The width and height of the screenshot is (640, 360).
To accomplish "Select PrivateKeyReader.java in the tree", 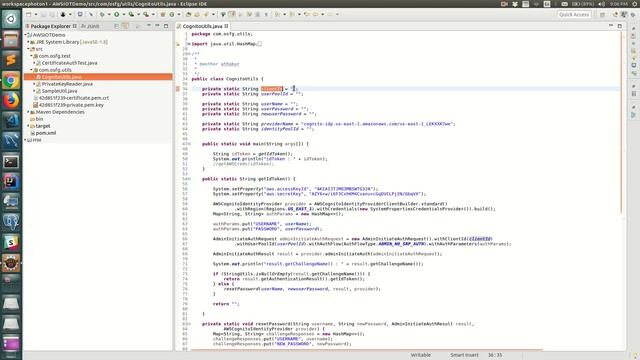I will pos(67,84).
